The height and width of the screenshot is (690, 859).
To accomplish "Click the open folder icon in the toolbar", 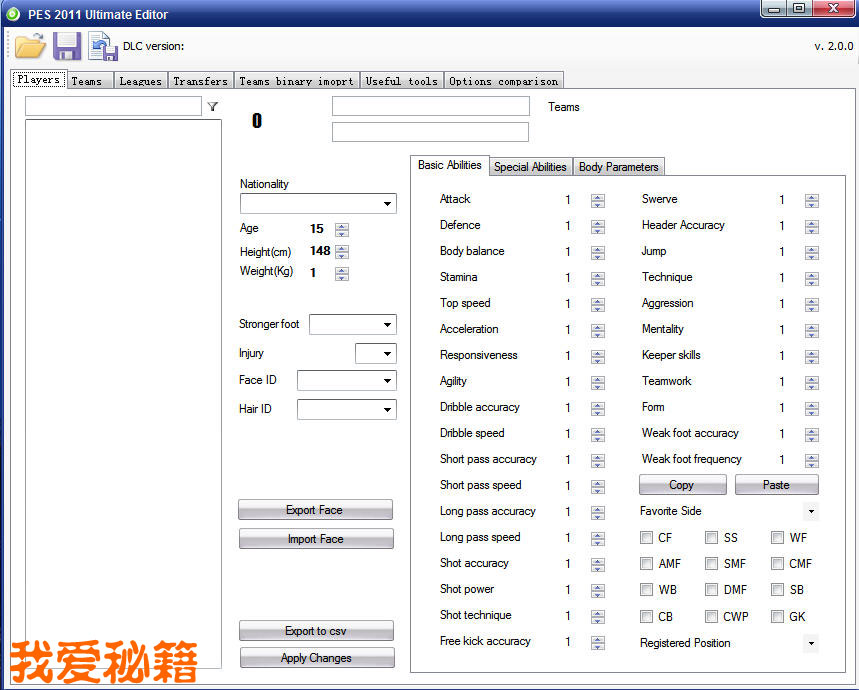I will point(30,46).
